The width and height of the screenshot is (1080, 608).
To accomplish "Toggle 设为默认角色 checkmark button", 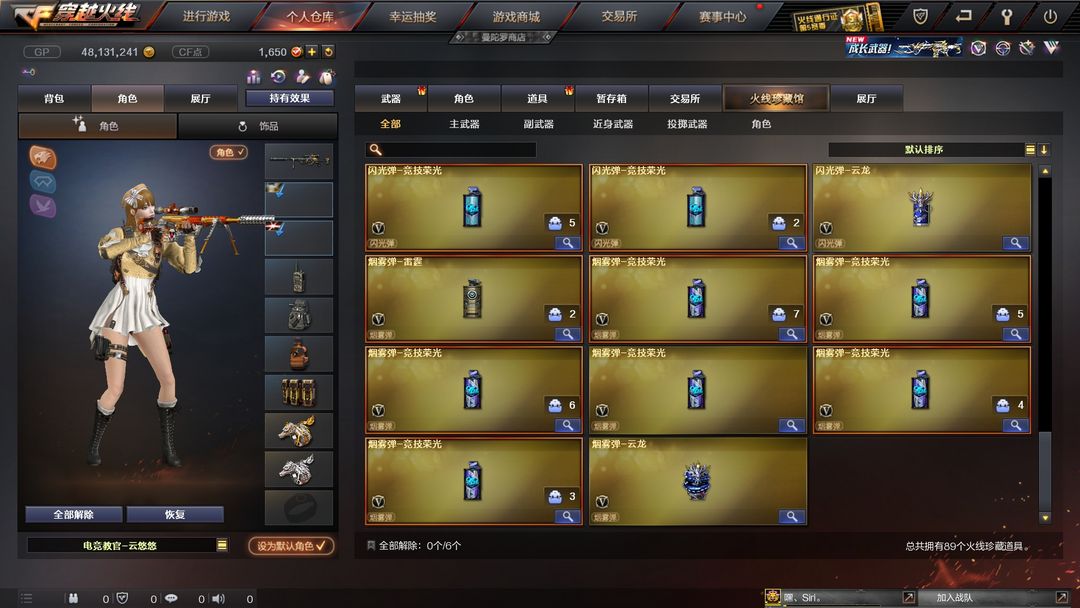I will tap(291, 545).
